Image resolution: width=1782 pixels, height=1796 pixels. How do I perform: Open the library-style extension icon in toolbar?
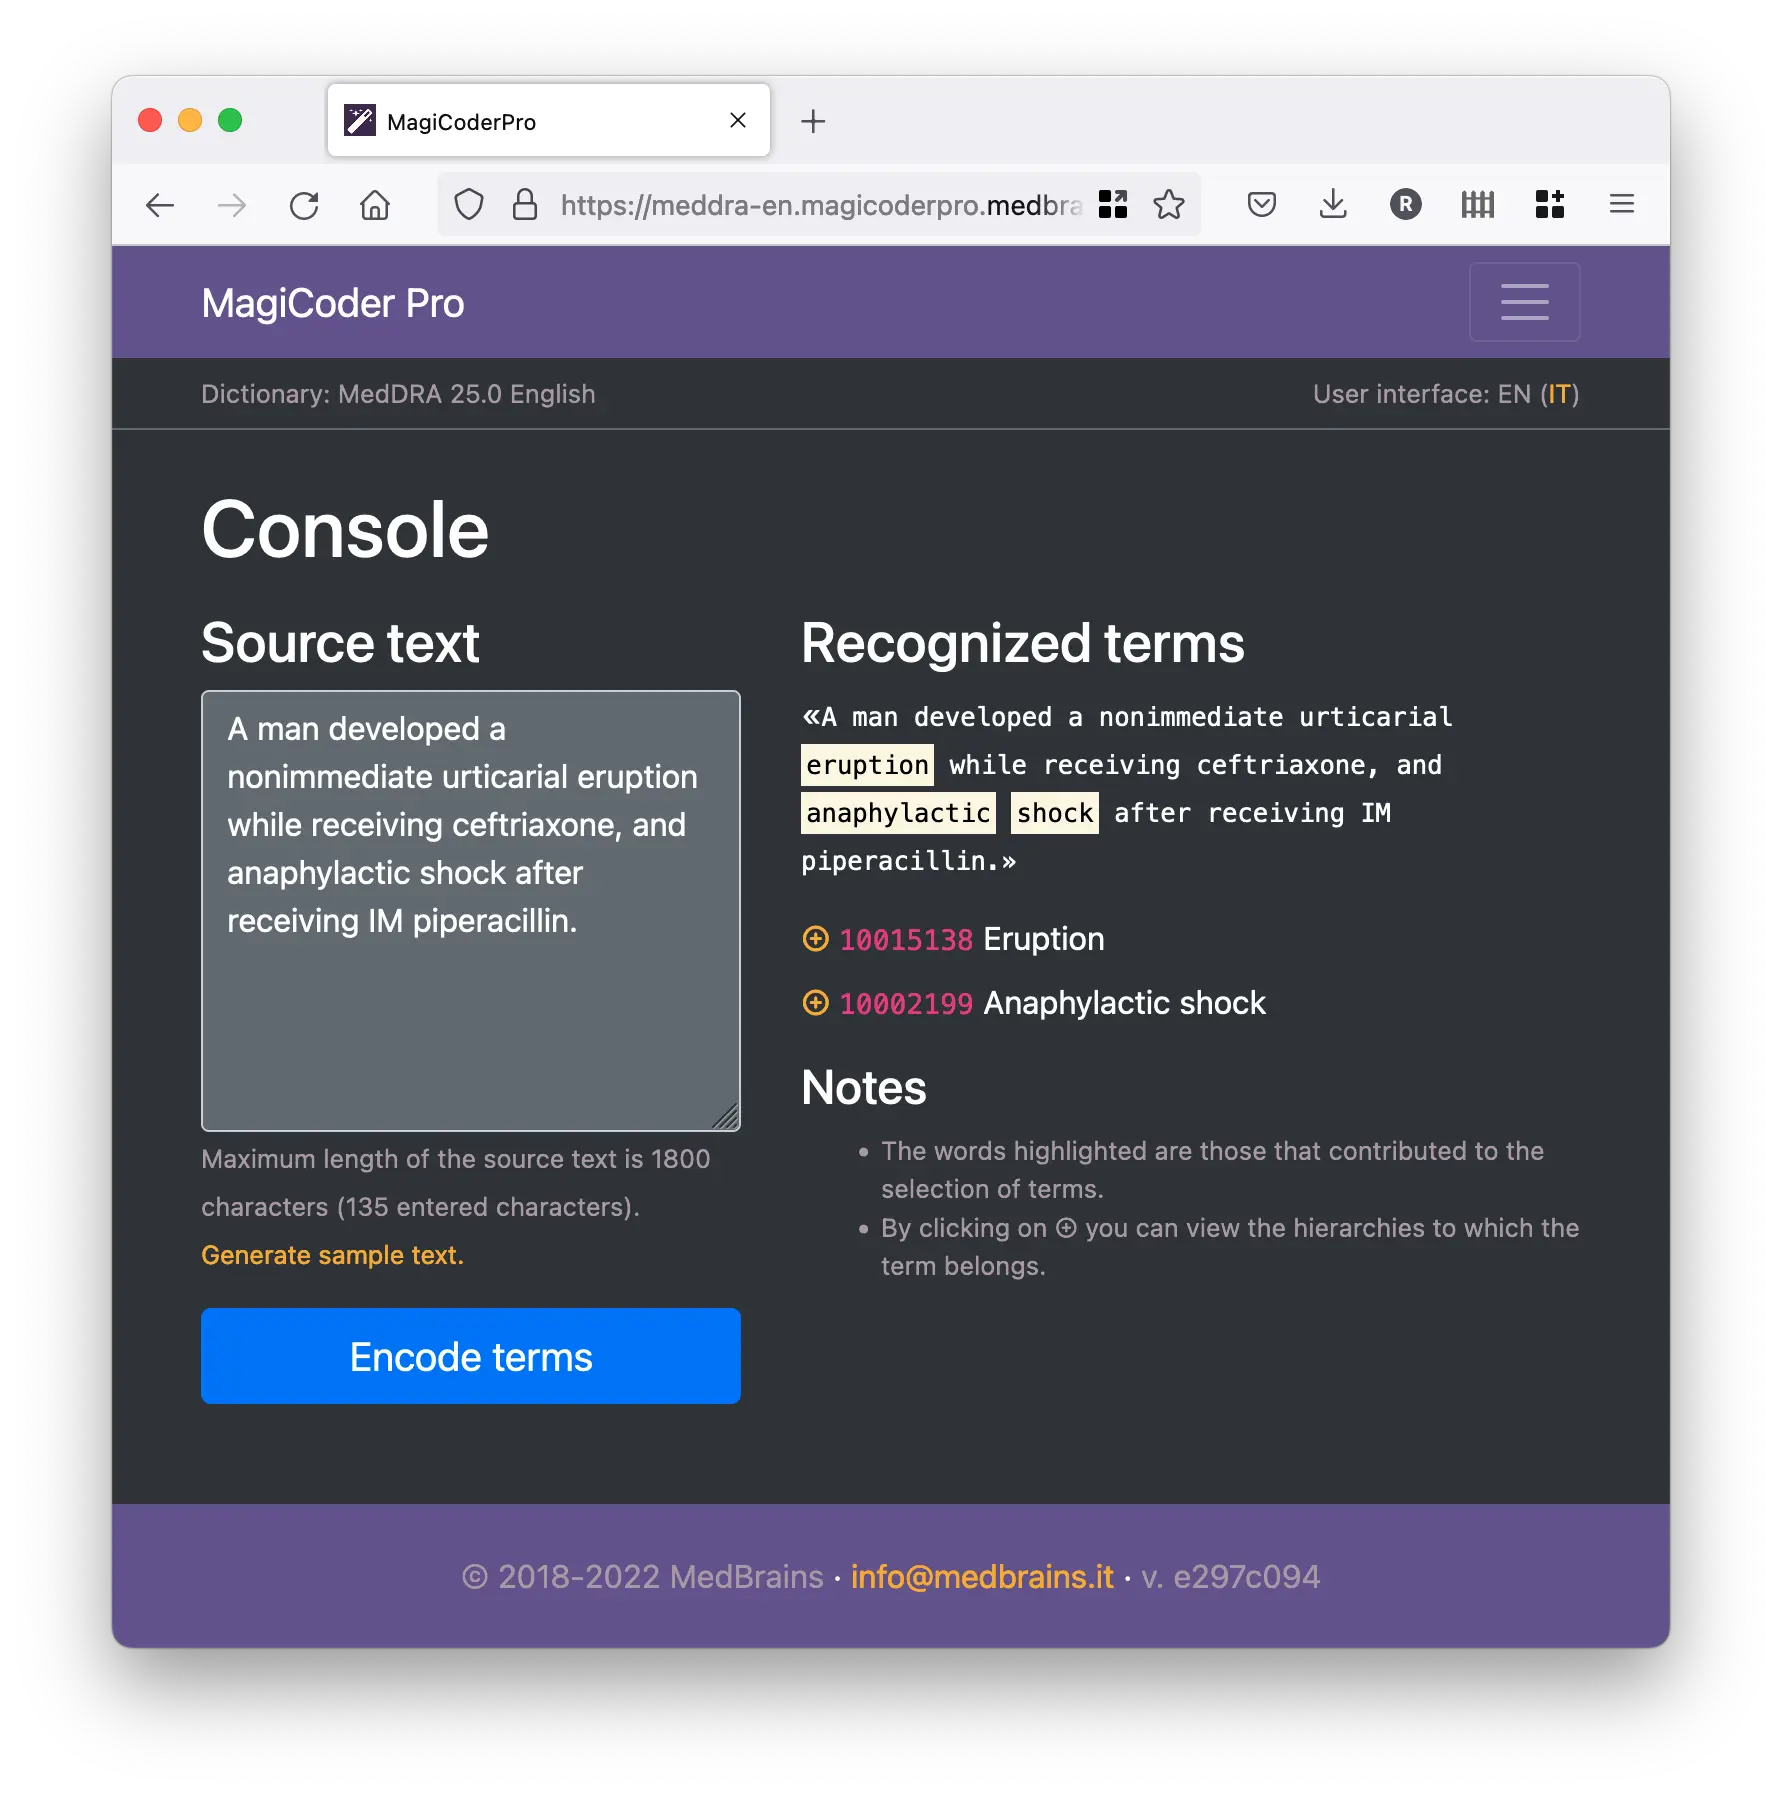tap(1477, 205)
